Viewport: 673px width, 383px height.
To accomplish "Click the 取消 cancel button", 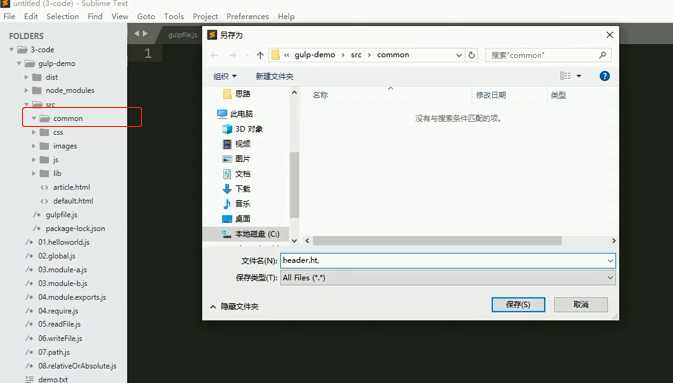I will (x=581, y=304).
